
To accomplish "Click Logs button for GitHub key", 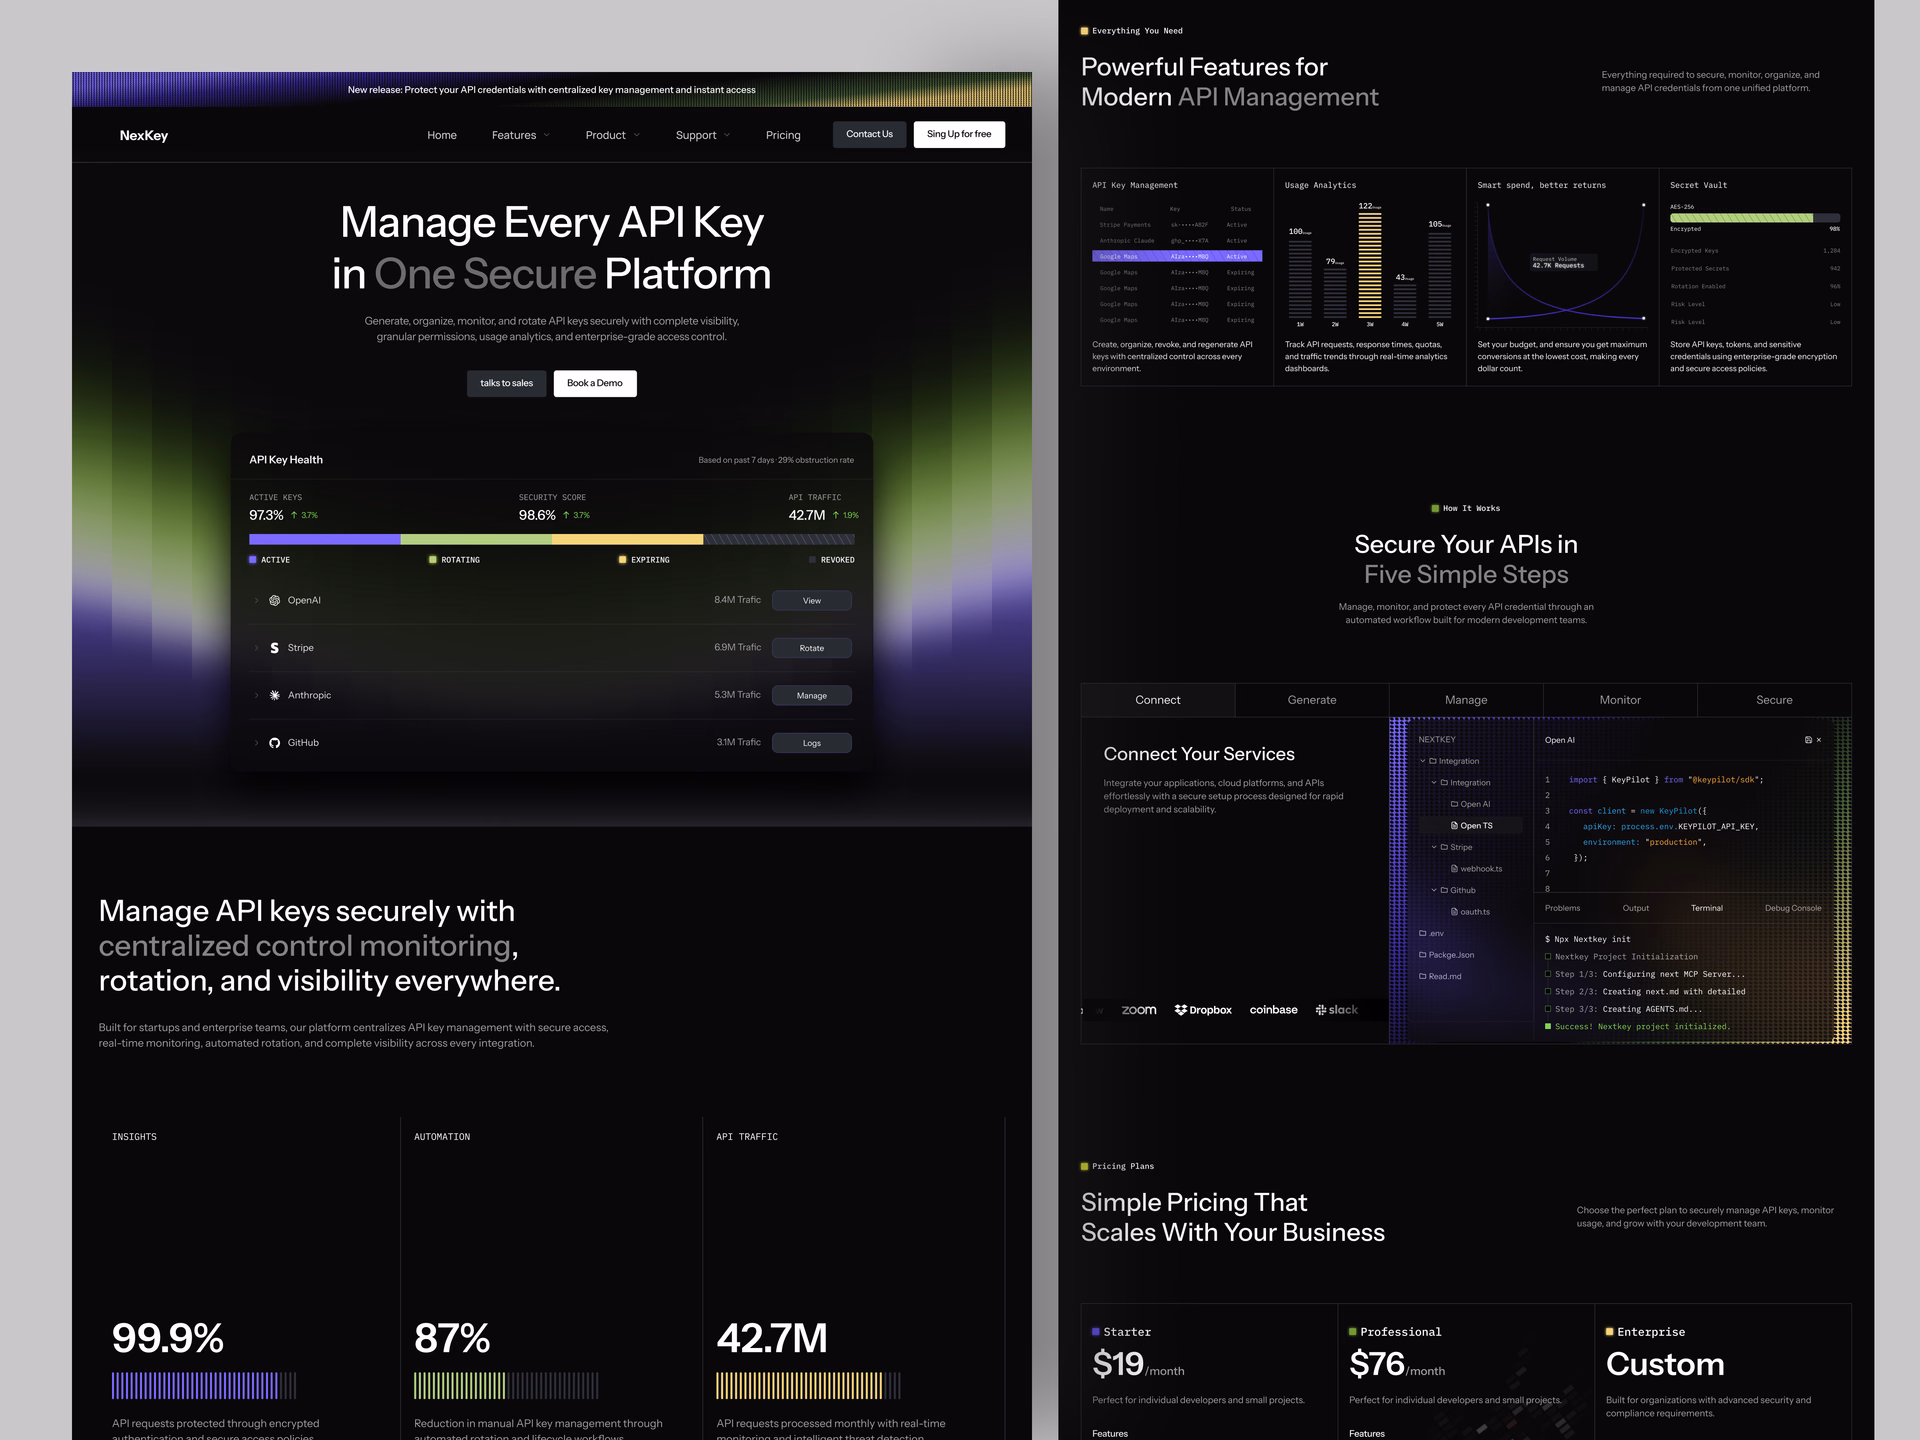I will pyautogui.click(x=812, y=743).
